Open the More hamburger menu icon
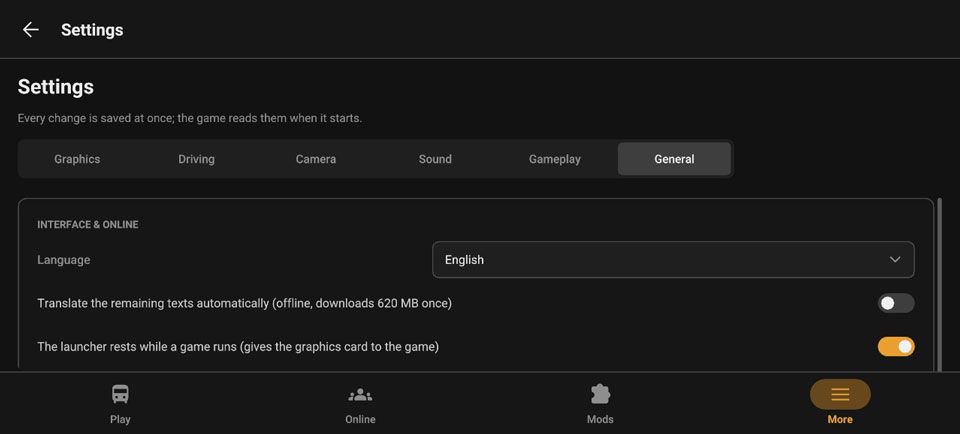The height and width of the screenshot is (434, 960). (840, 394)
